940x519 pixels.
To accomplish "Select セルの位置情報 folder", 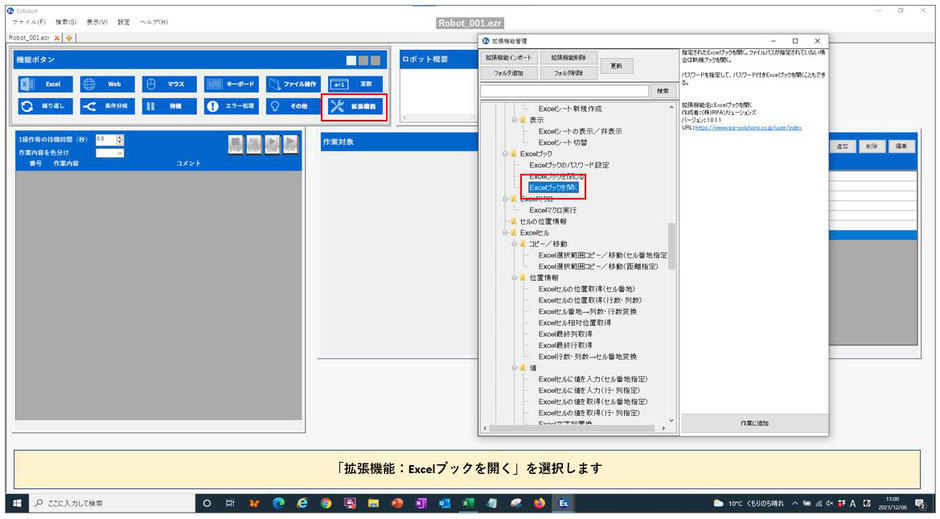I will 543,222.
